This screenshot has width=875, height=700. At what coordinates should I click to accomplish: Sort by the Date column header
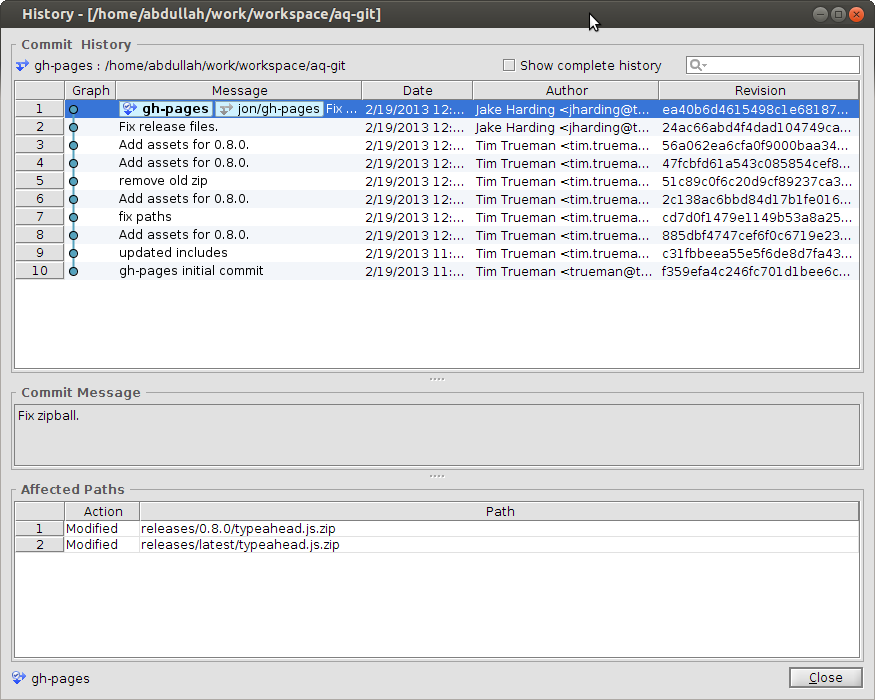(417, 90)
